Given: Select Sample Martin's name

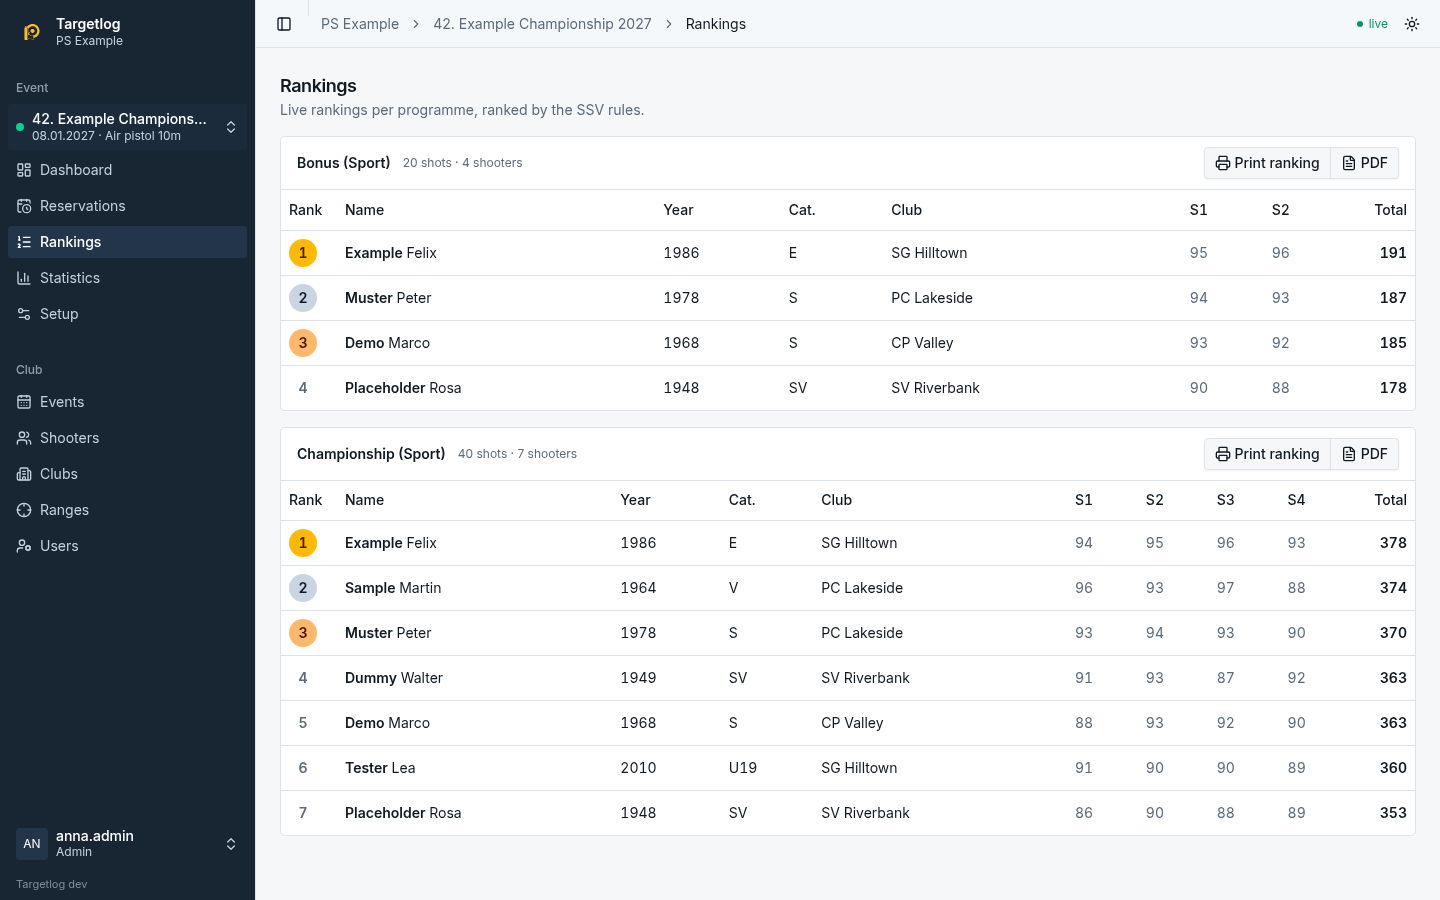Looking at the screenshot, I should [393, 588].
